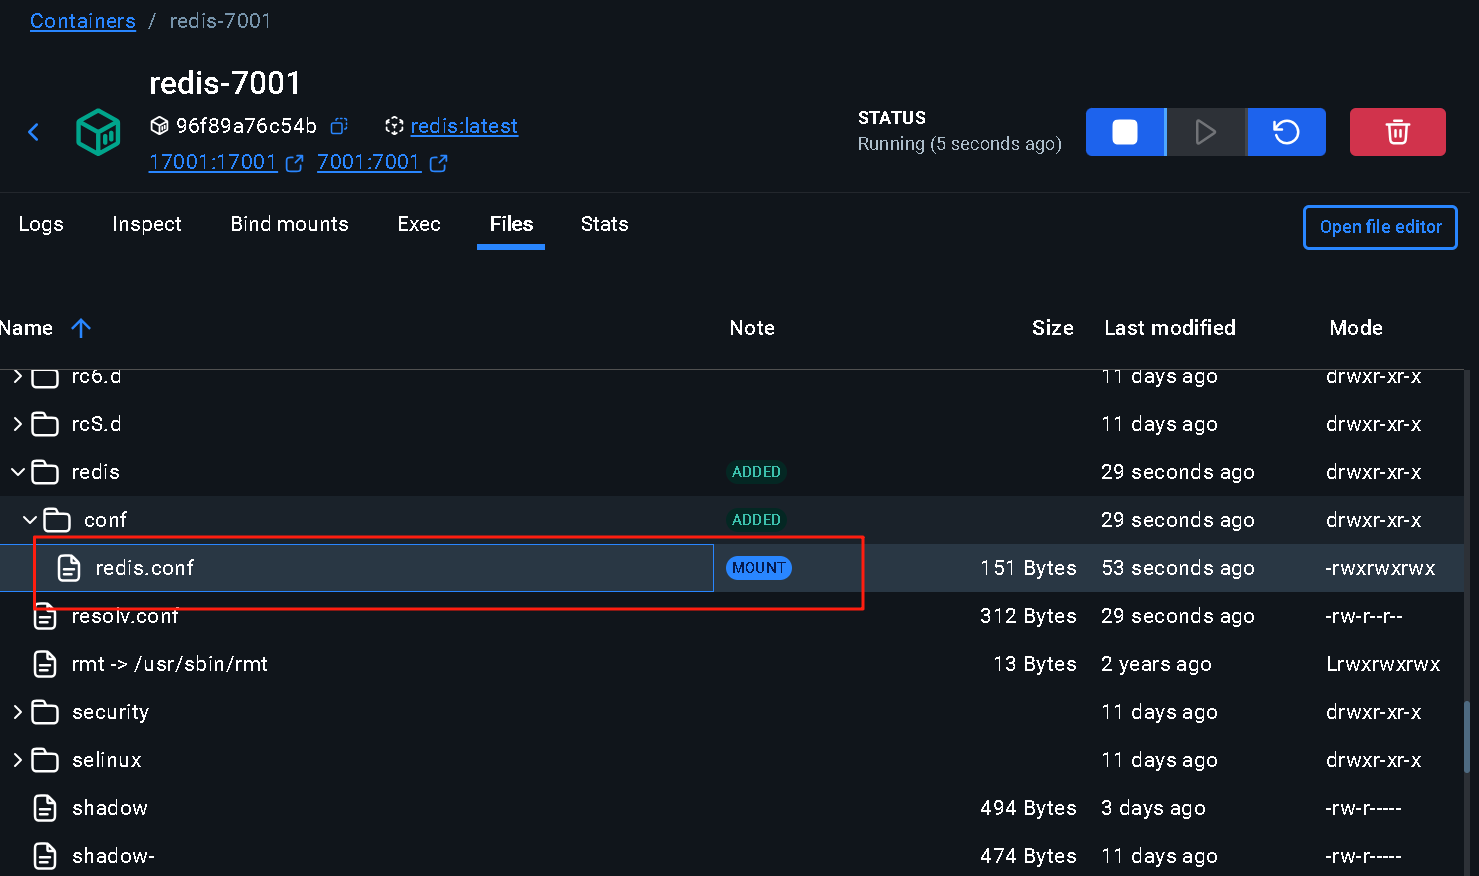Click the image icon beside redis:latest
Image resolution: width=1479 pixels, height=876 pixels.
point(394,126)
